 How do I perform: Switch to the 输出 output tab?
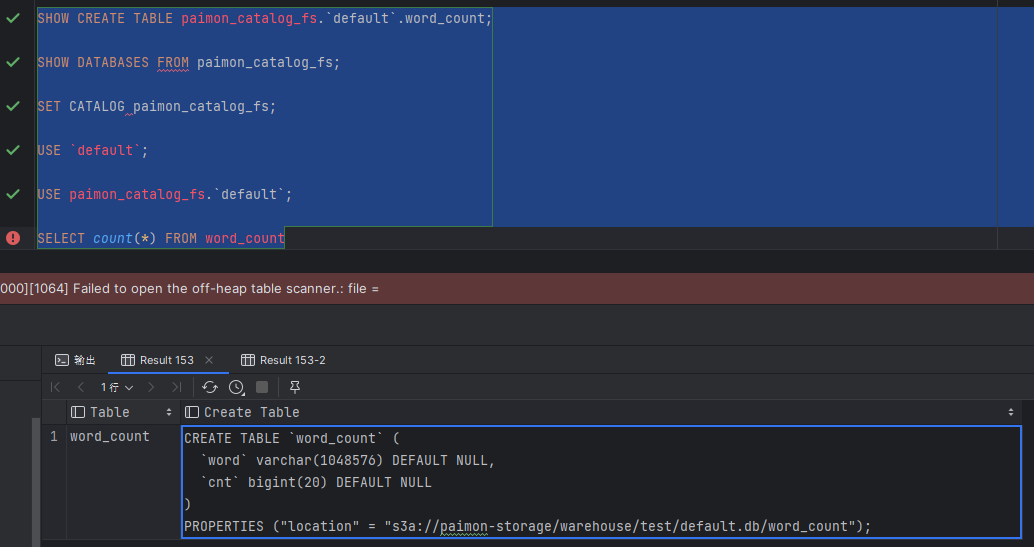tap(75, 360)
